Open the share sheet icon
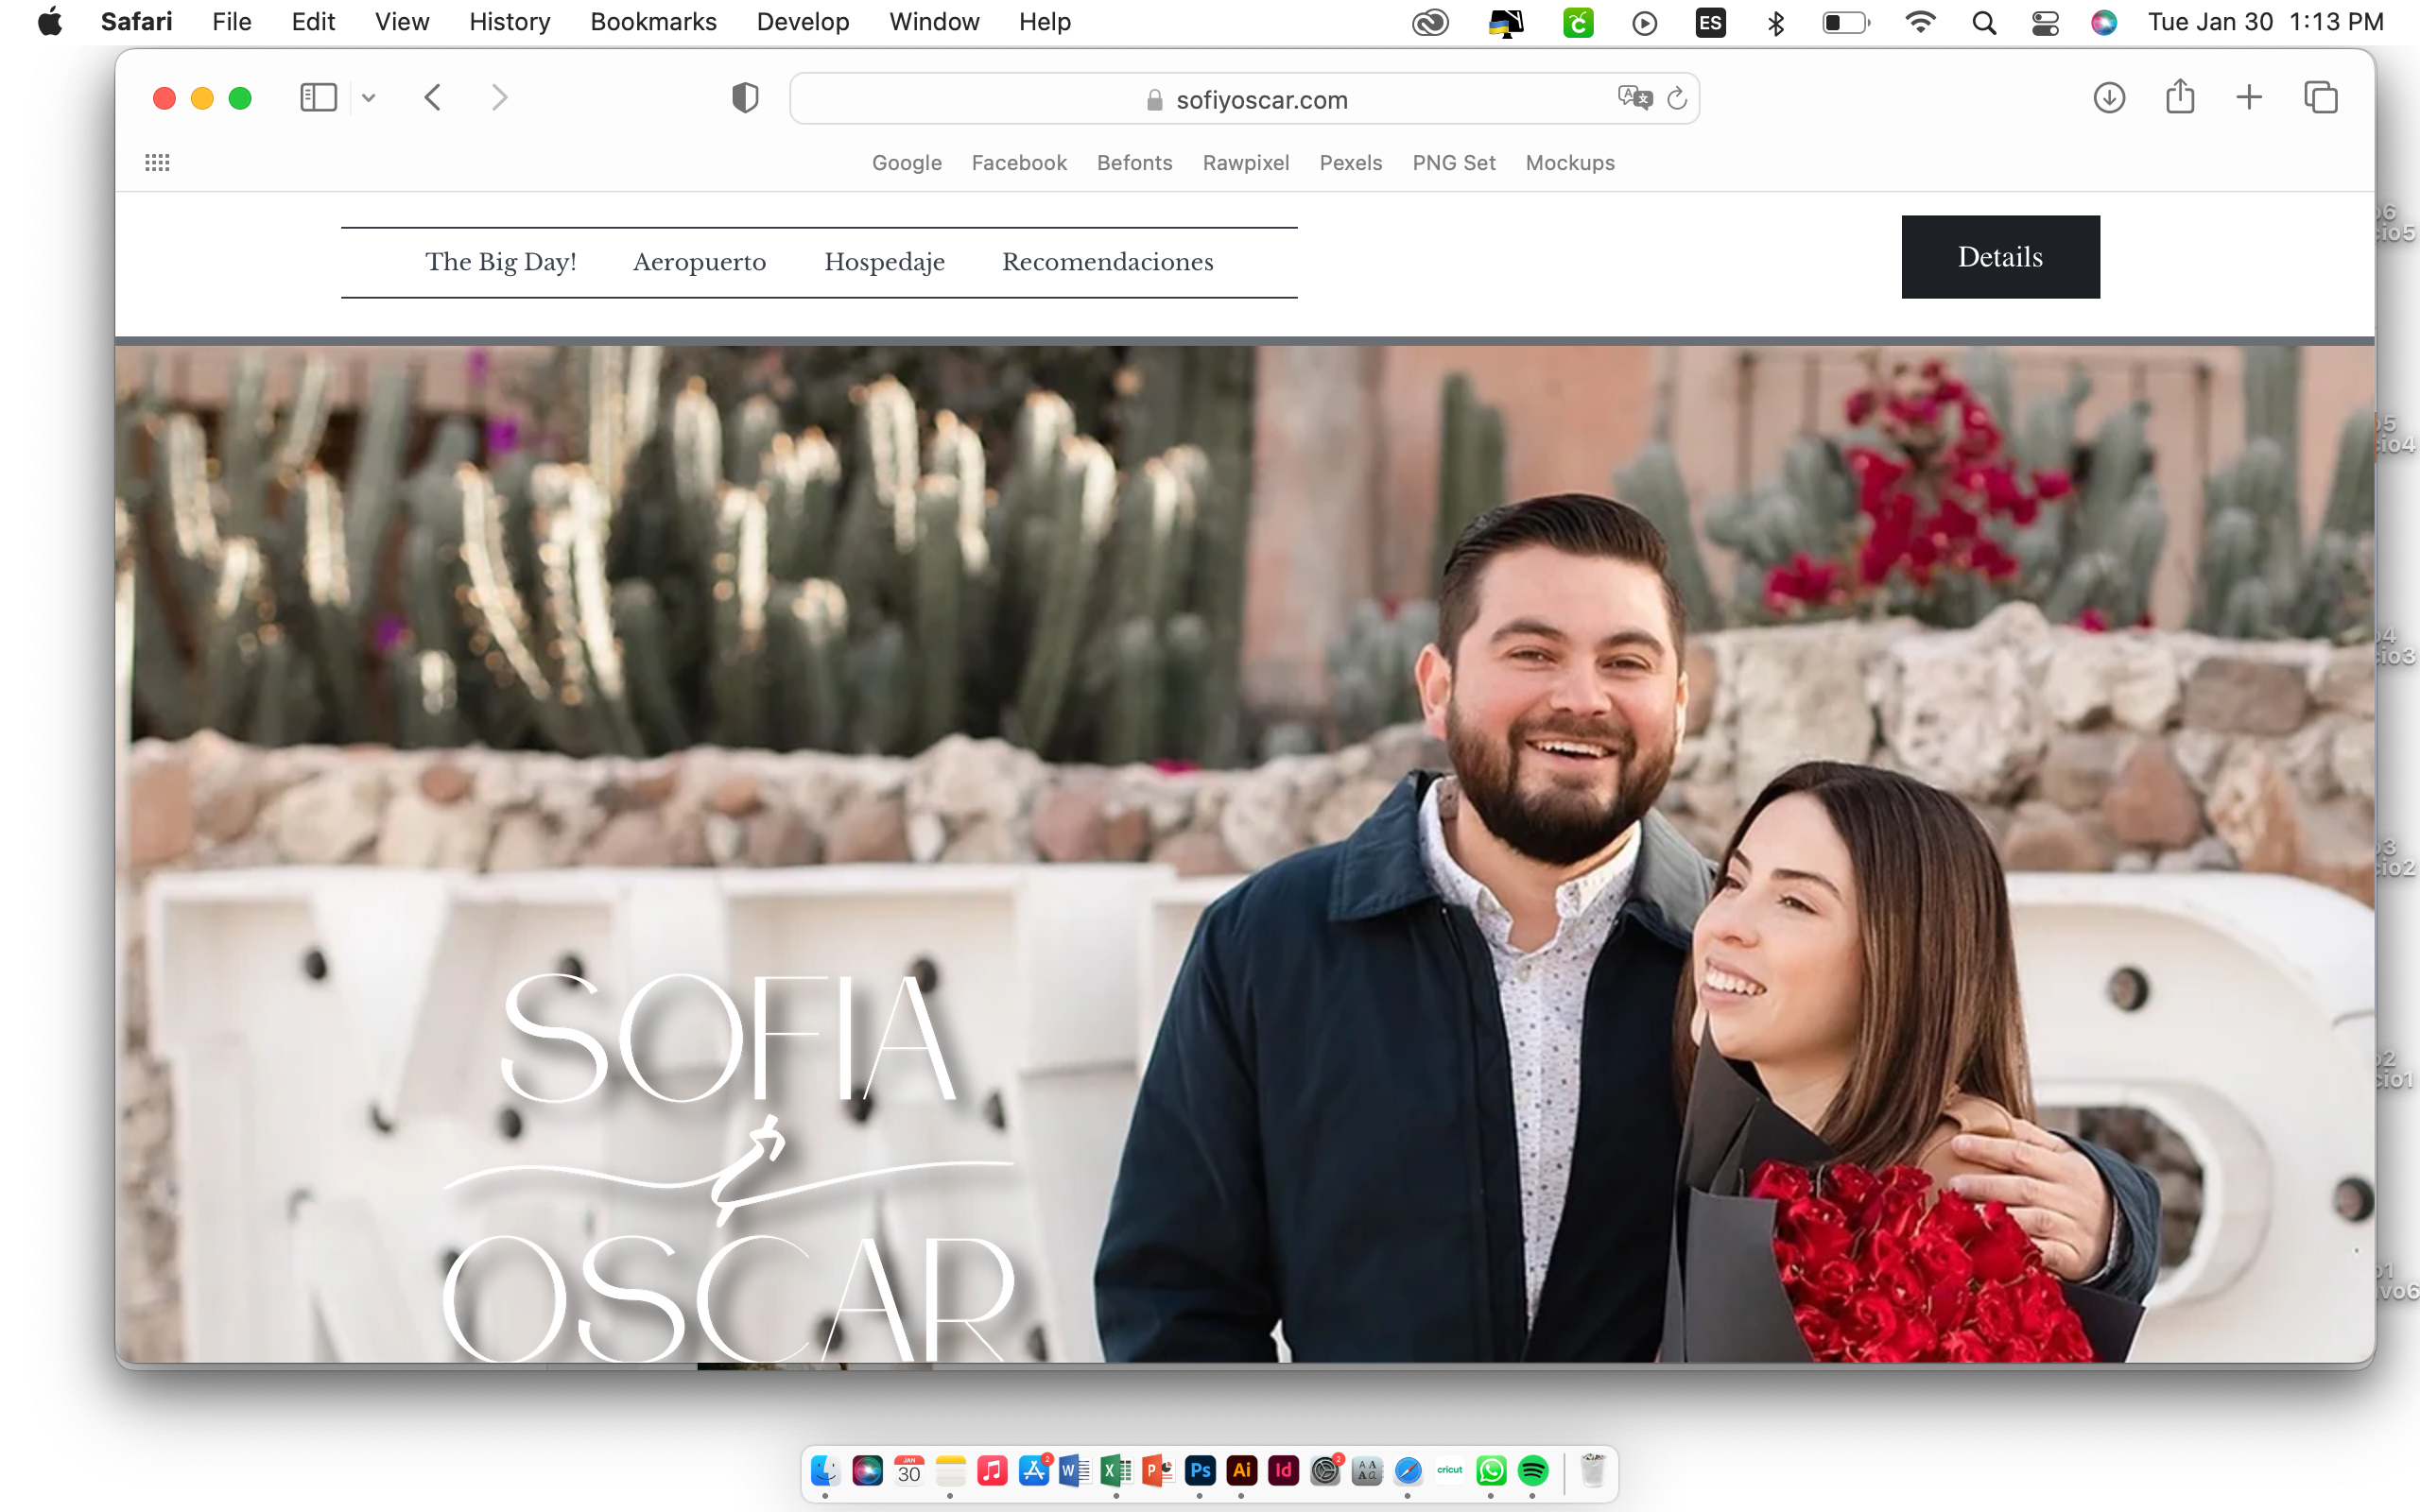The width and height of the screenshot is (2420, 1512). [x=2180, y=98]
